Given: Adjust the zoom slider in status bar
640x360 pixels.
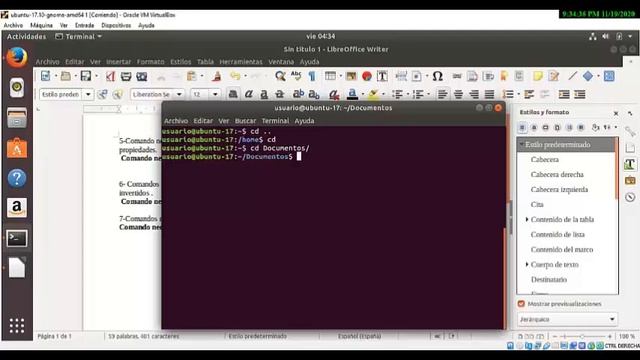Looking at the screenshot, I should (x=581, y=336).
